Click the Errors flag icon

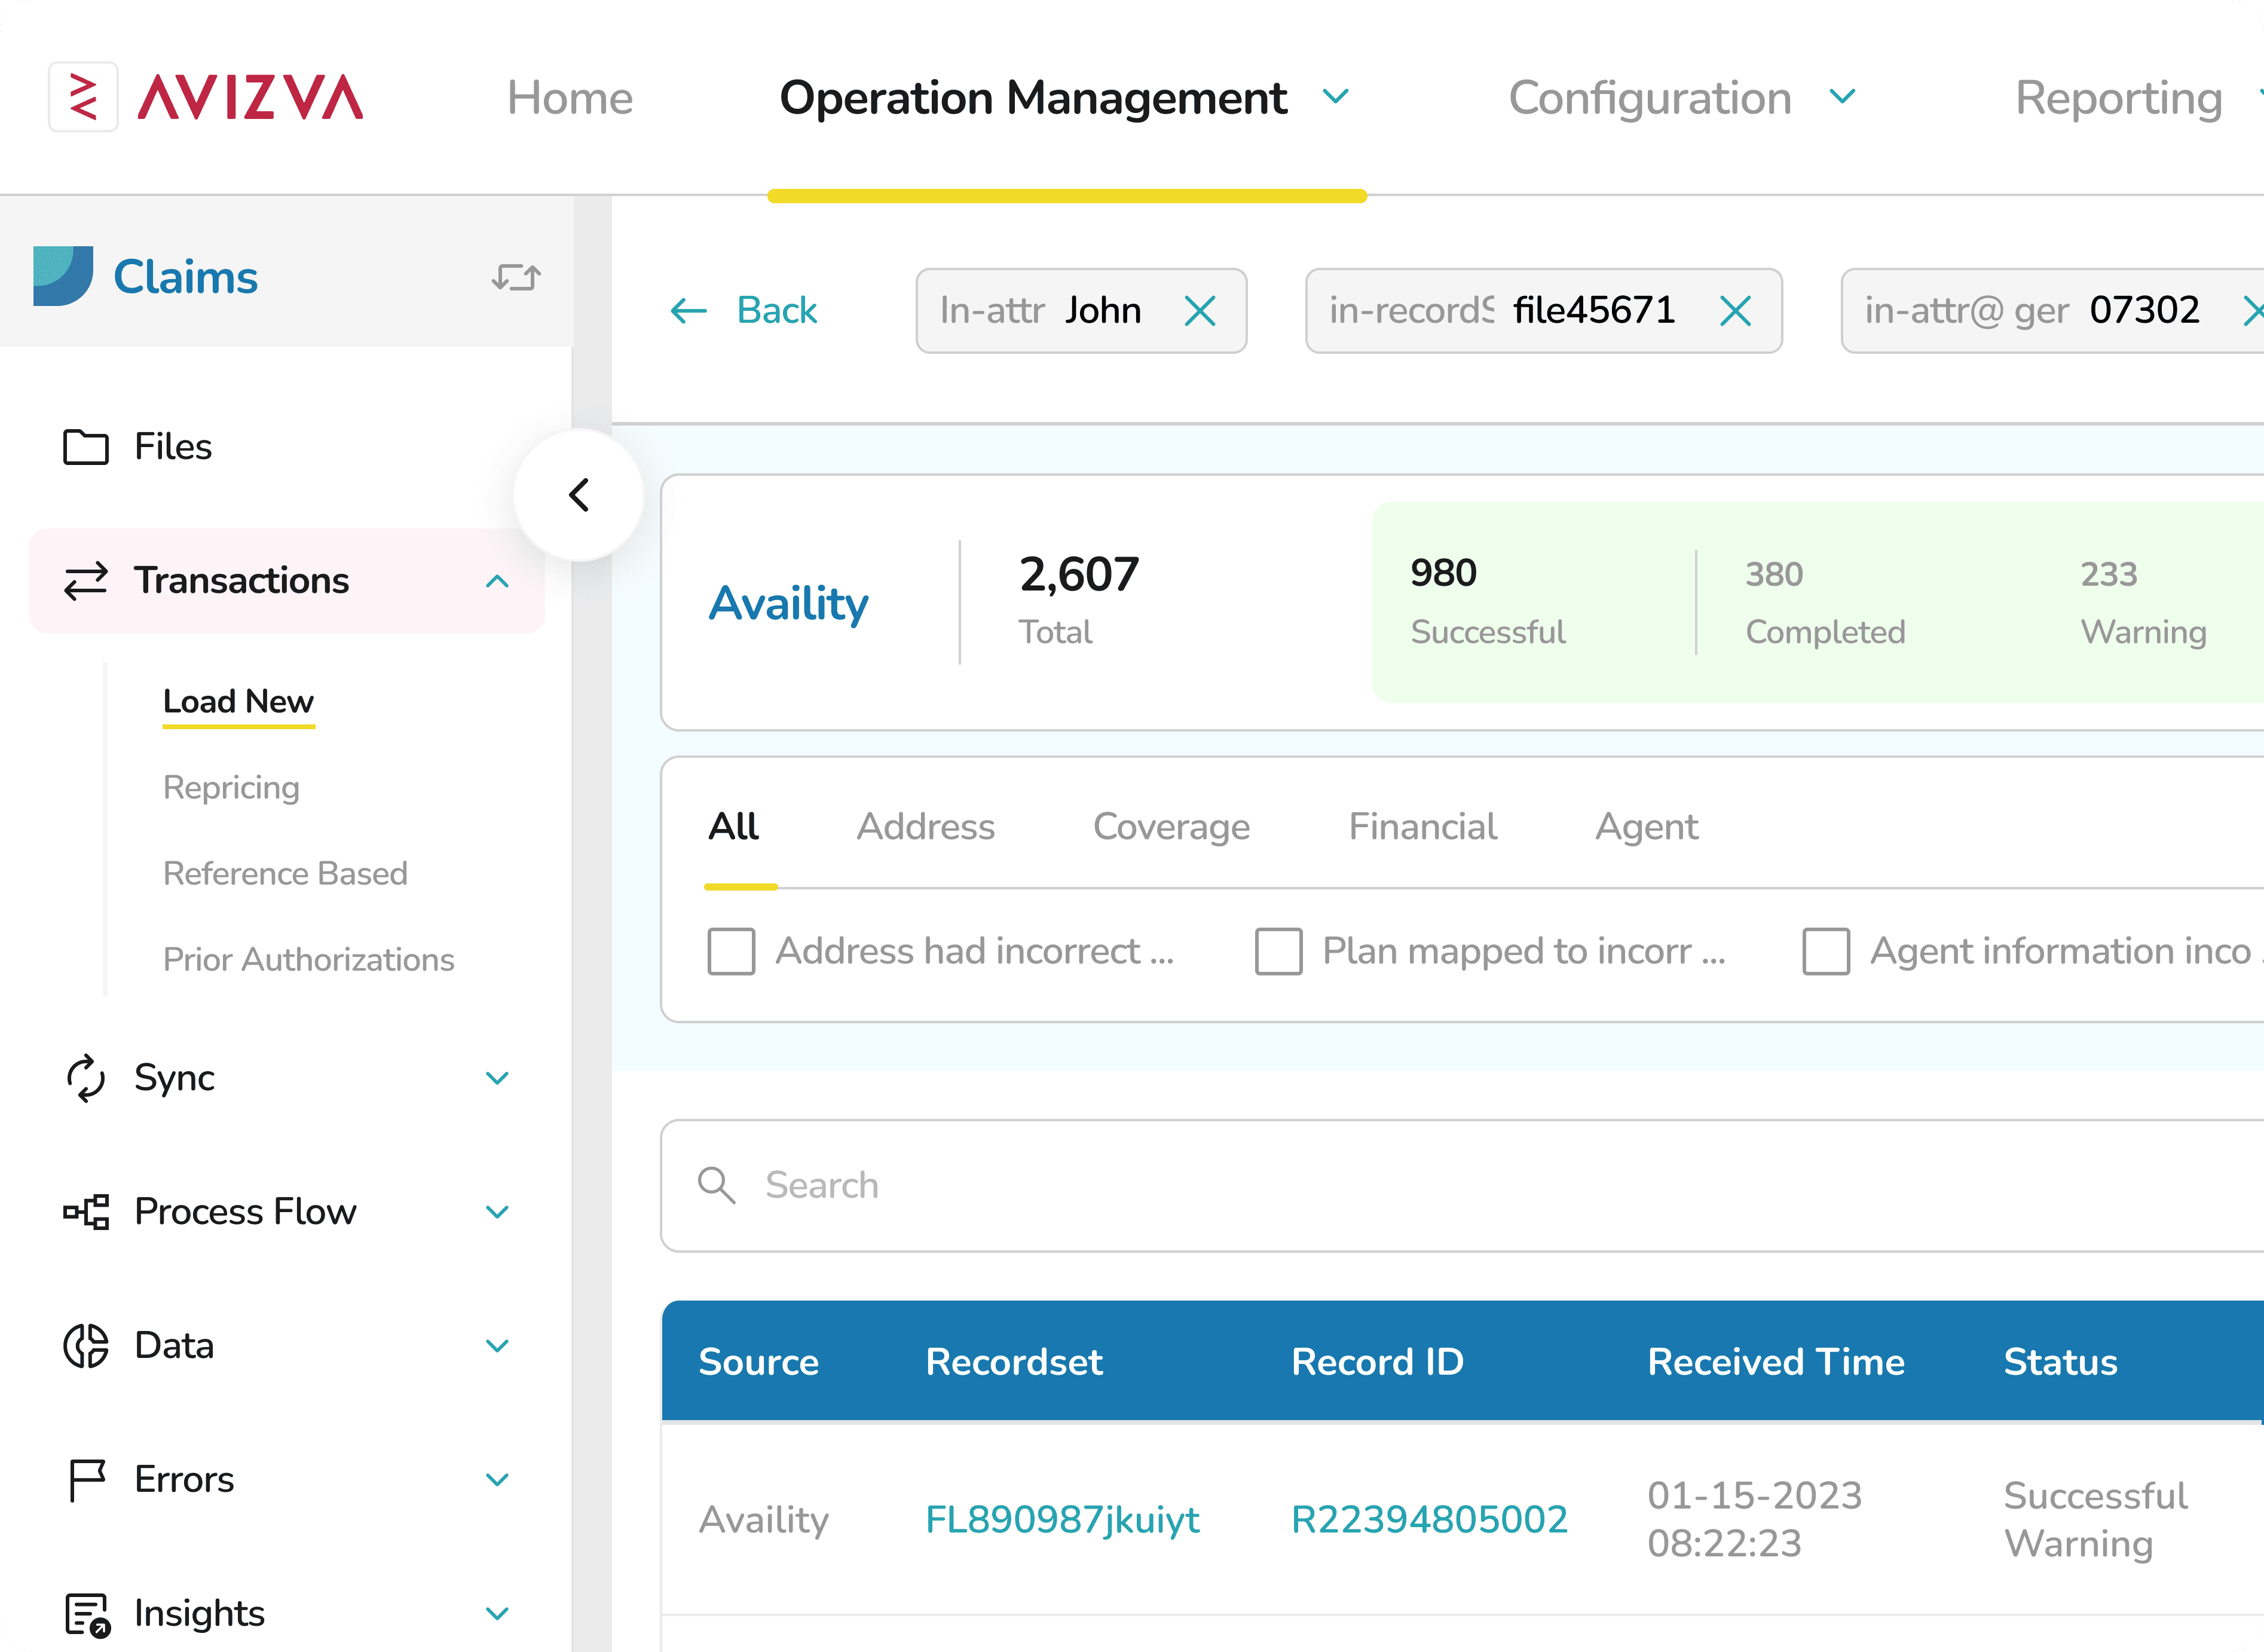pos(86,1480)
